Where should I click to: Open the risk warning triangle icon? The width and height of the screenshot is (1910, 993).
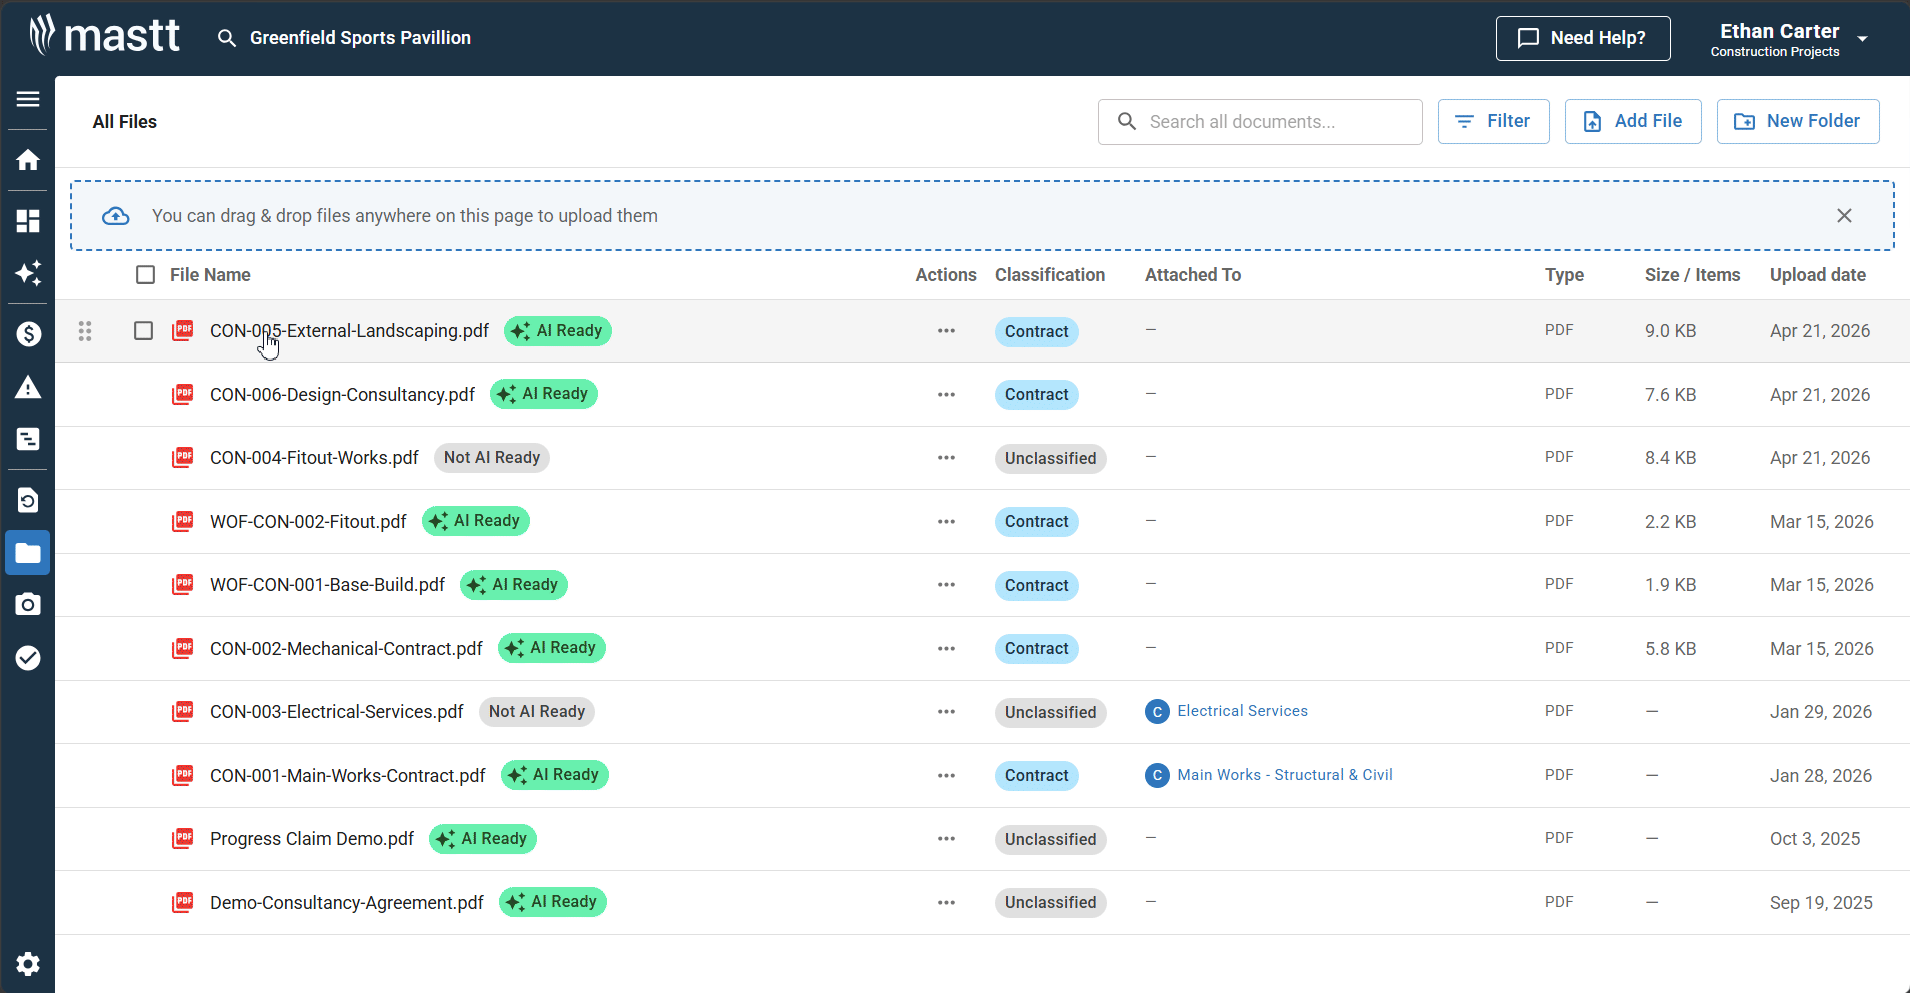tap(28, 387)
